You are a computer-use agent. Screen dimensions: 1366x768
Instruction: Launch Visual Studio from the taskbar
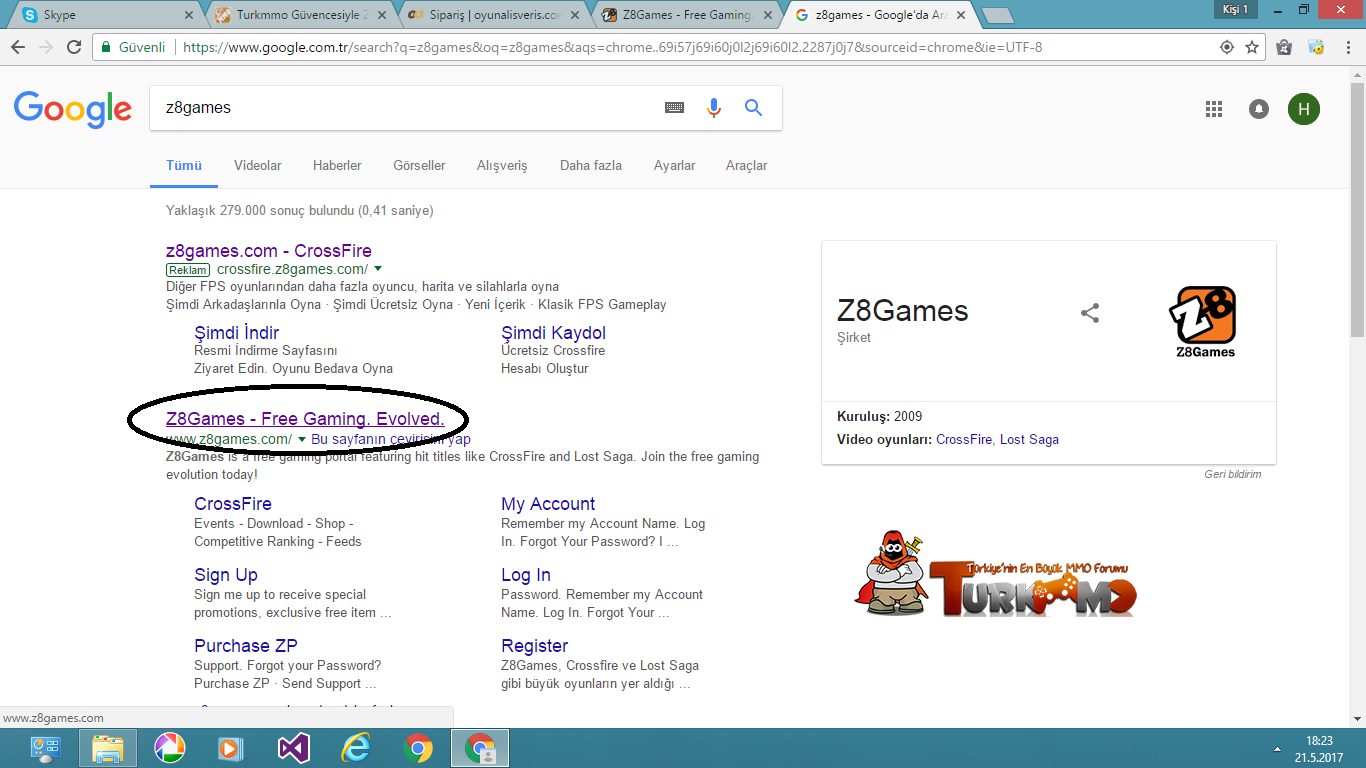[293, 748]
